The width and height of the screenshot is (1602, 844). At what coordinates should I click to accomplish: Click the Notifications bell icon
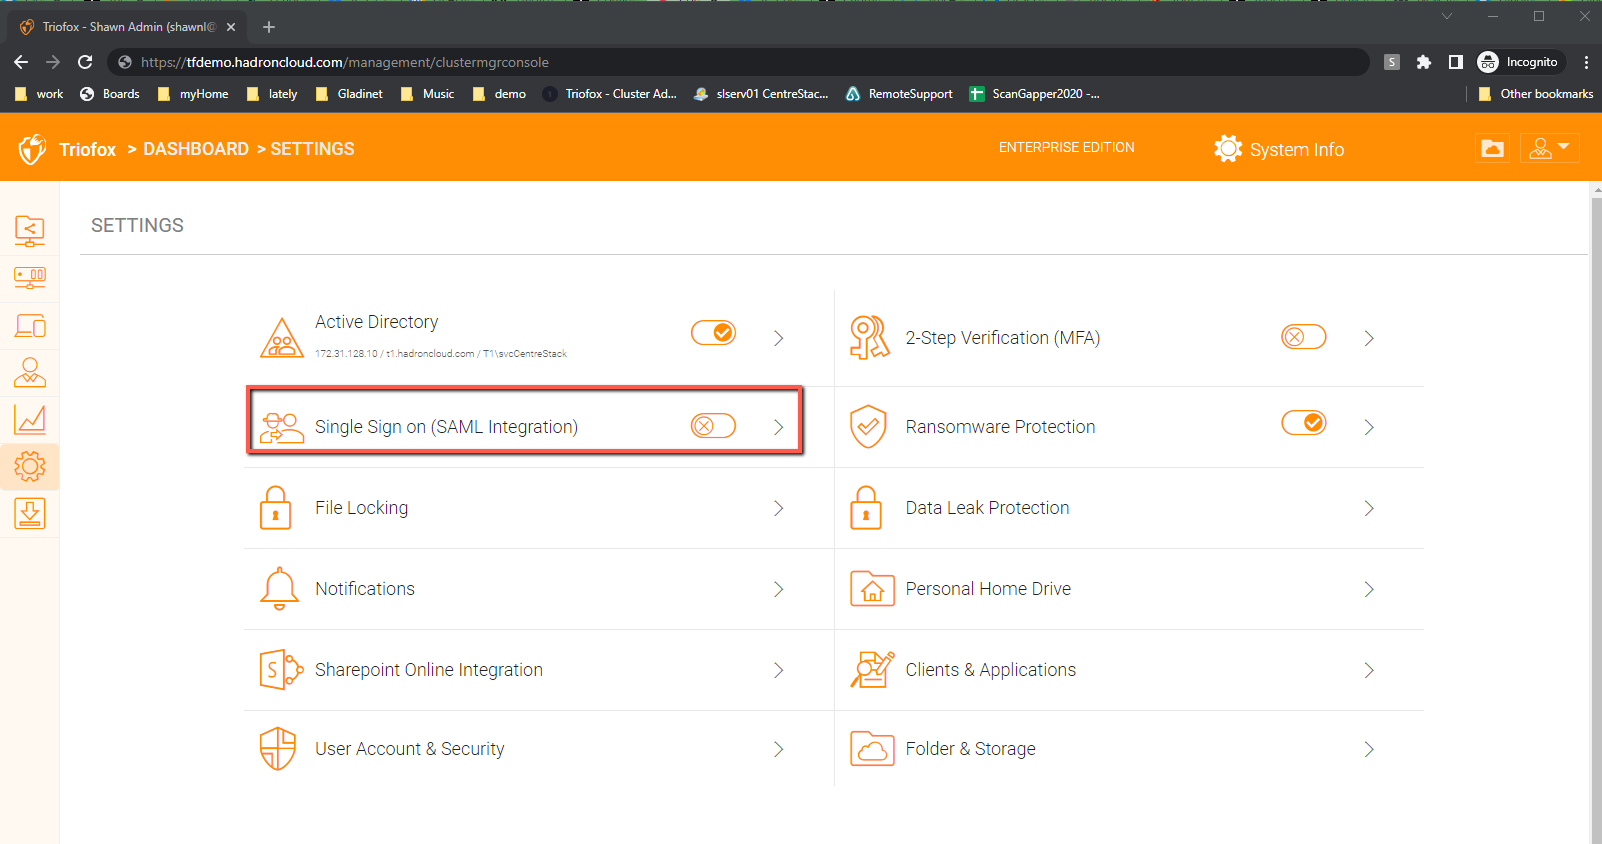pyautogui.click(x=279, y=589)
